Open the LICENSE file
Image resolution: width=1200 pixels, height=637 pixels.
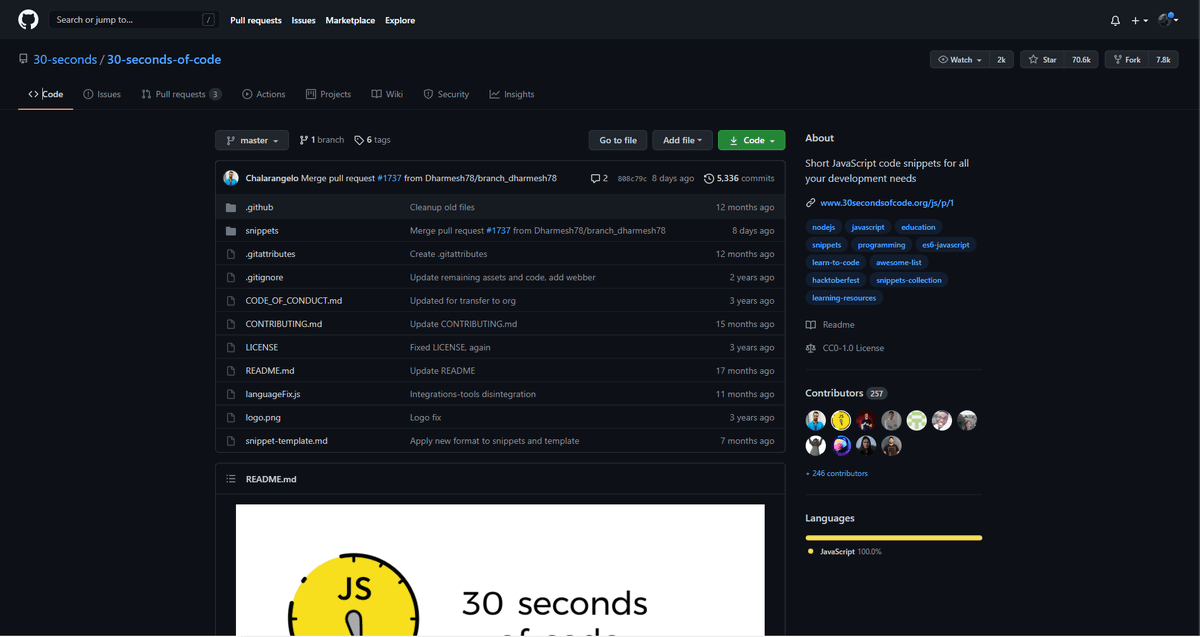click(262, 347)
